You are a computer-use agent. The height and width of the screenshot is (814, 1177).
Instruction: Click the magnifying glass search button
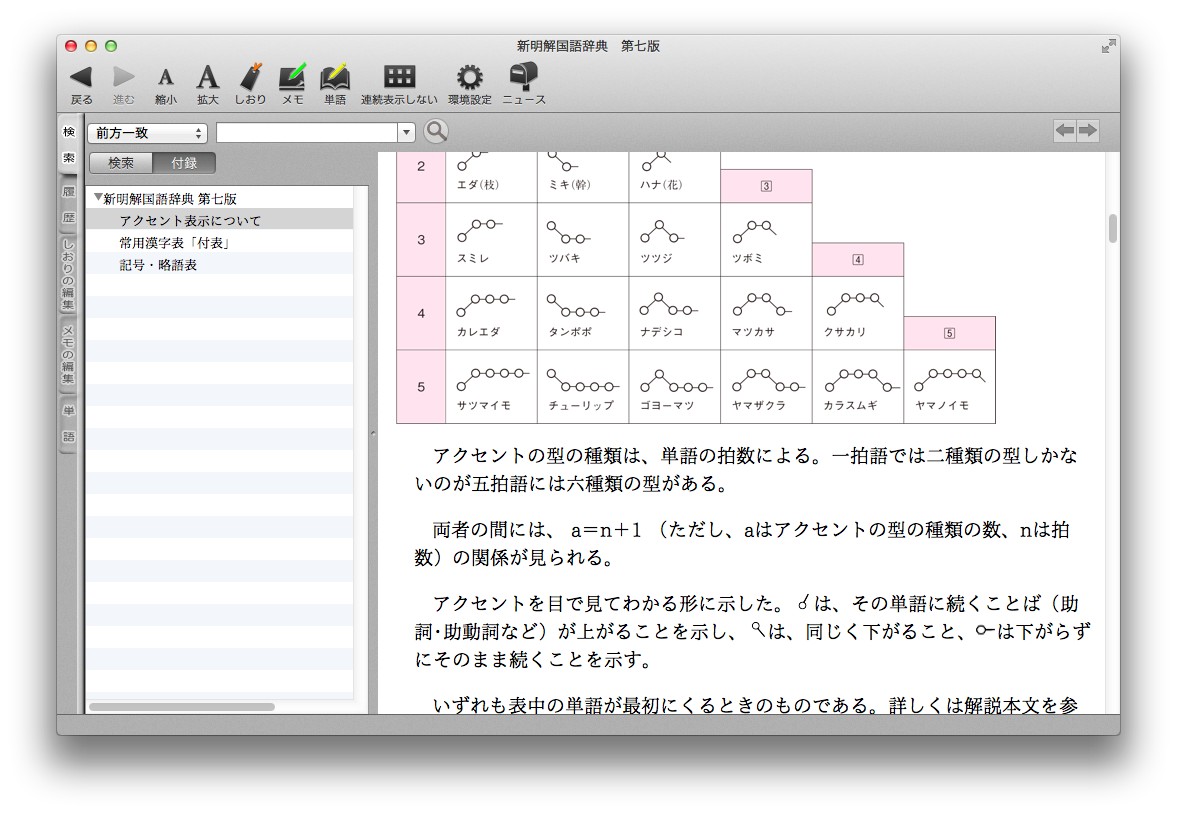(x=436, y=131)
